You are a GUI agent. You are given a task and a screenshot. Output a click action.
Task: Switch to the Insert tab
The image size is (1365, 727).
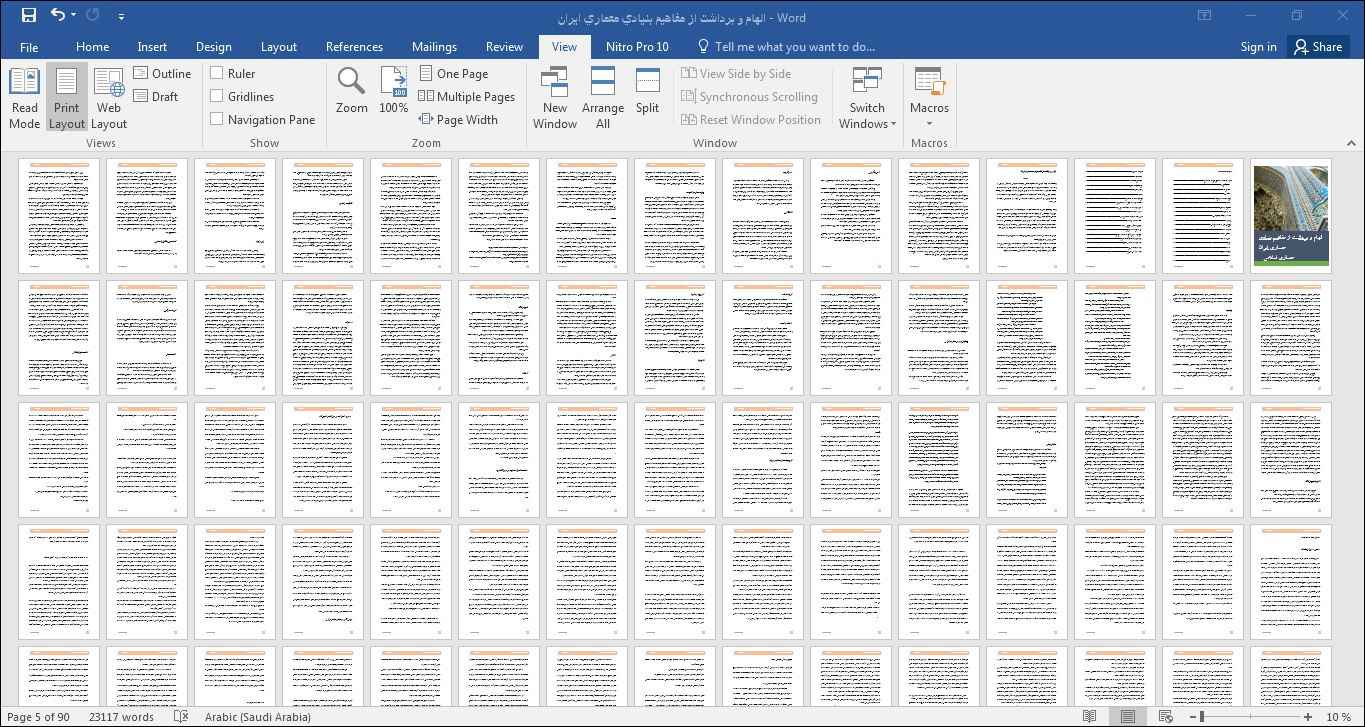point(152,47)
